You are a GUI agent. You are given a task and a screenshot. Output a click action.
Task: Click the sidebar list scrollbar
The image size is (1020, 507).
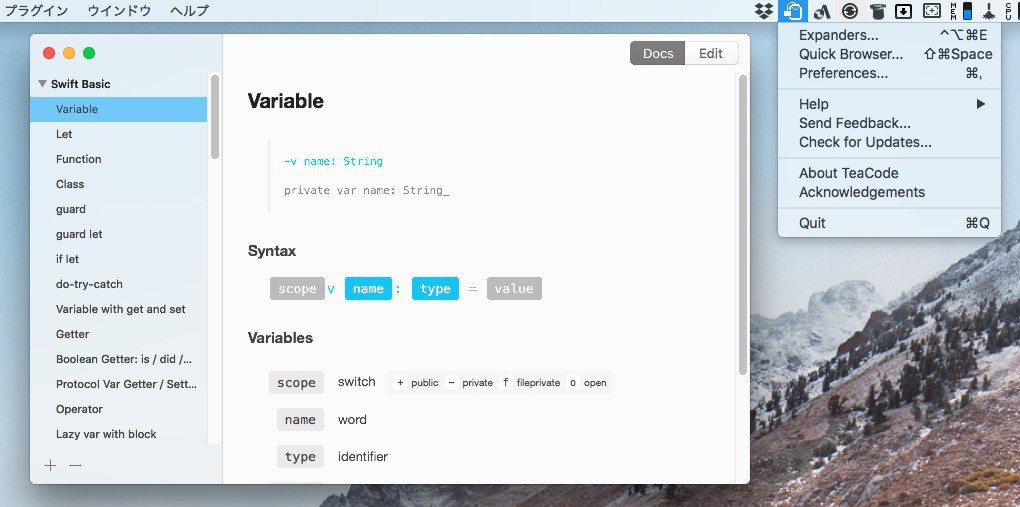coord(215,117)
